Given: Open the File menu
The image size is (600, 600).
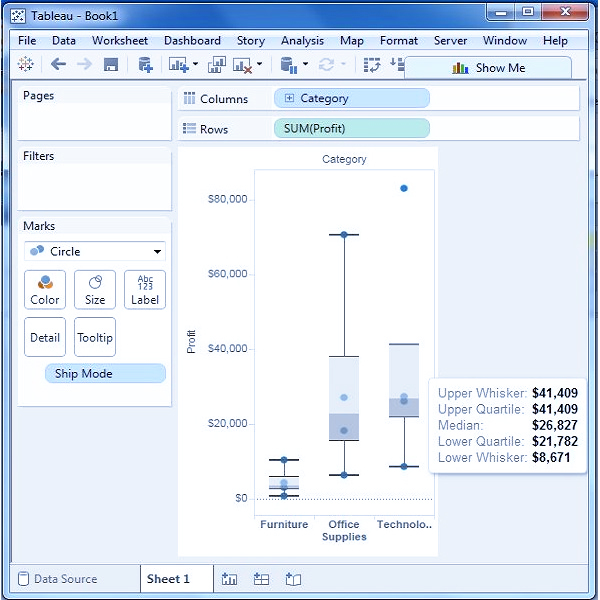Looking at the screenshot, I should coord(27,41).
